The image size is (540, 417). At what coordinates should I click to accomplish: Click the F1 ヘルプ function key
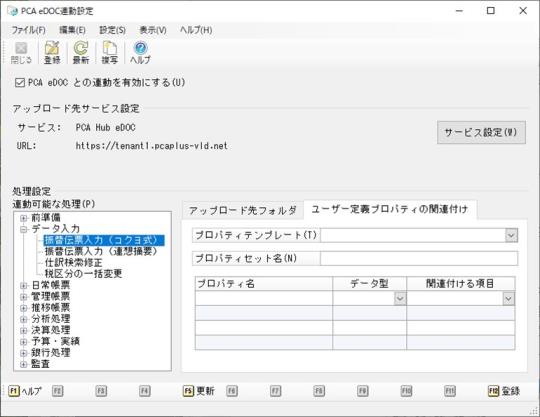point(25,391)
